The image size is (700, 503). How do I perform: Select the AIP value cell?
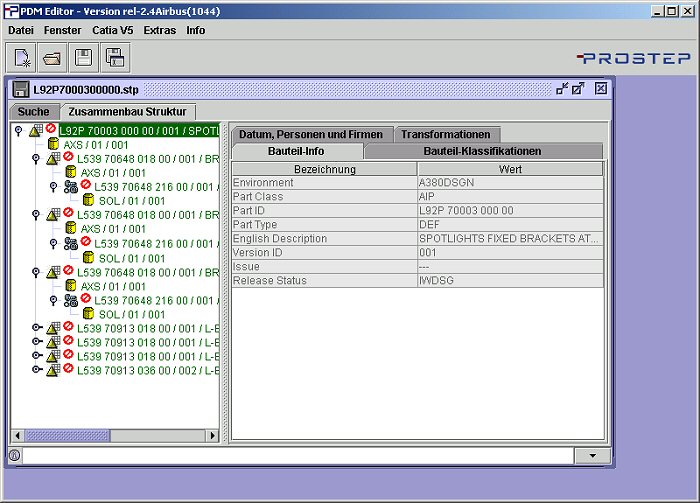point(510,196)
